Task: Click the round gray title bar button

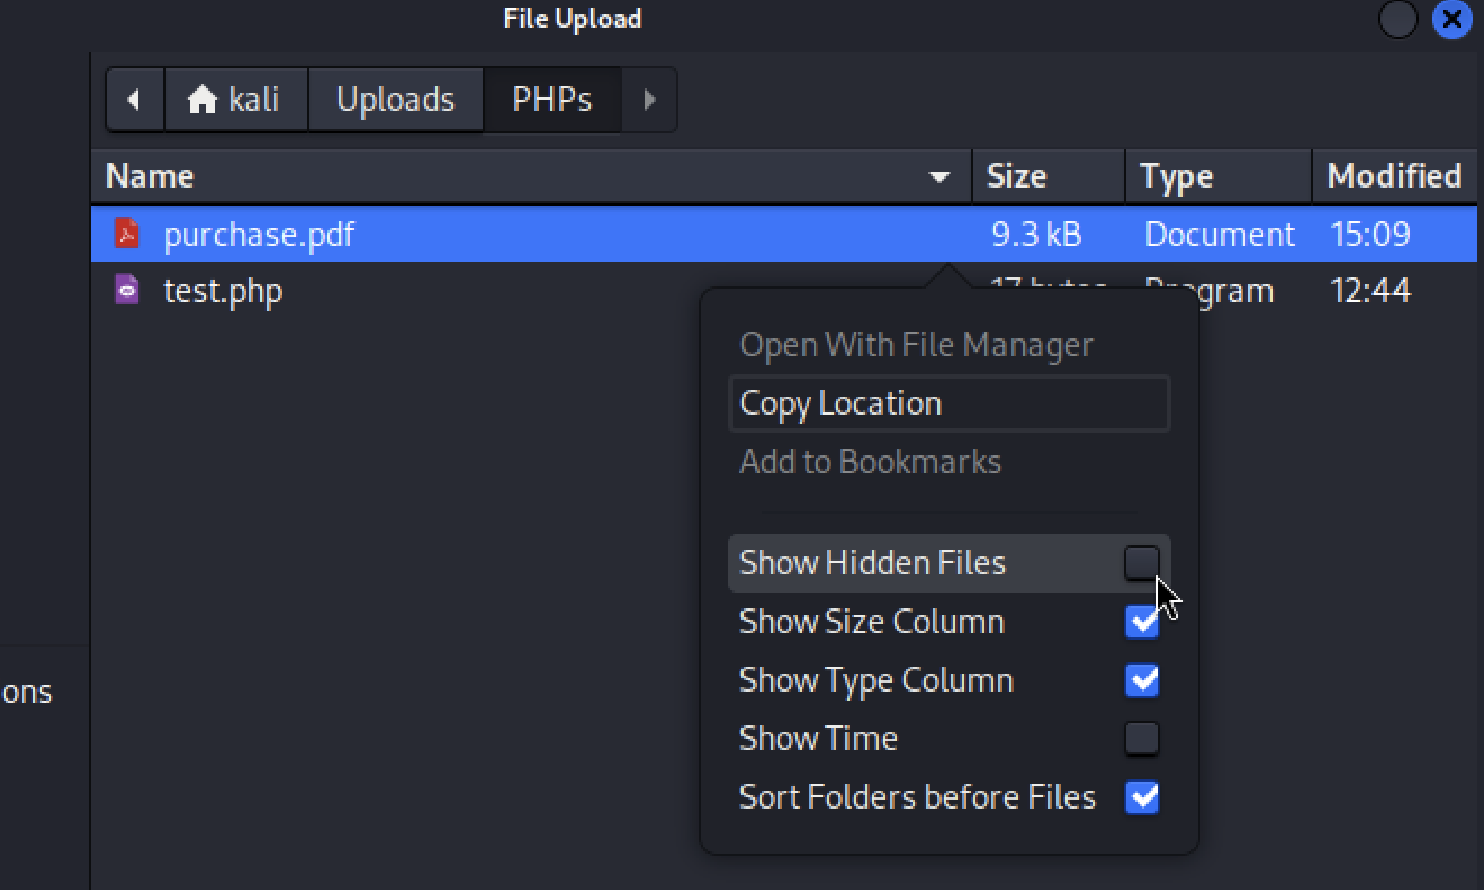Action: pos(1397,19)
